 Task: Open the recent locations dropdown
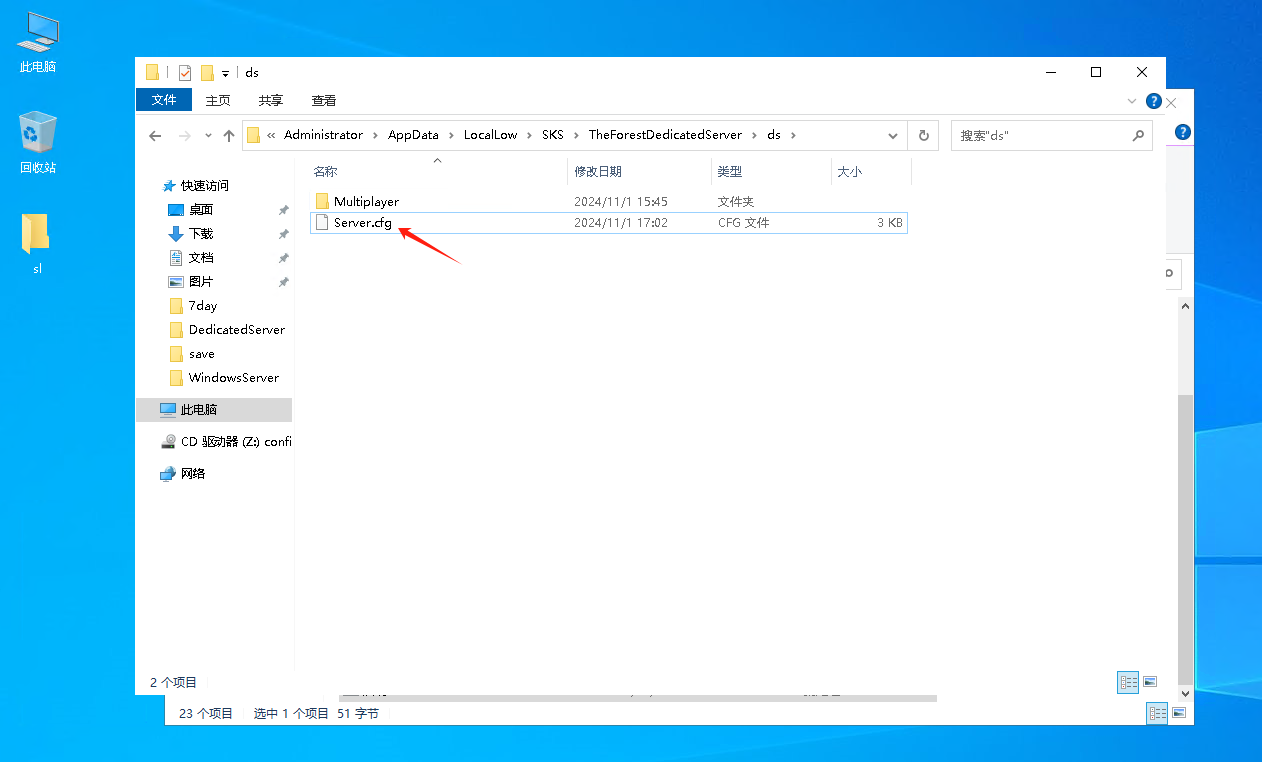click(208, 135)
